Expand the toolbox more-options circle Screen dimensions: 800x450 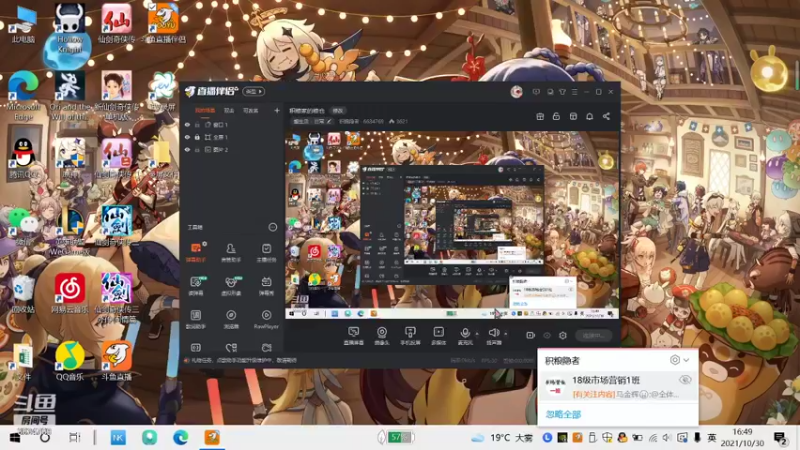point(272,227)
